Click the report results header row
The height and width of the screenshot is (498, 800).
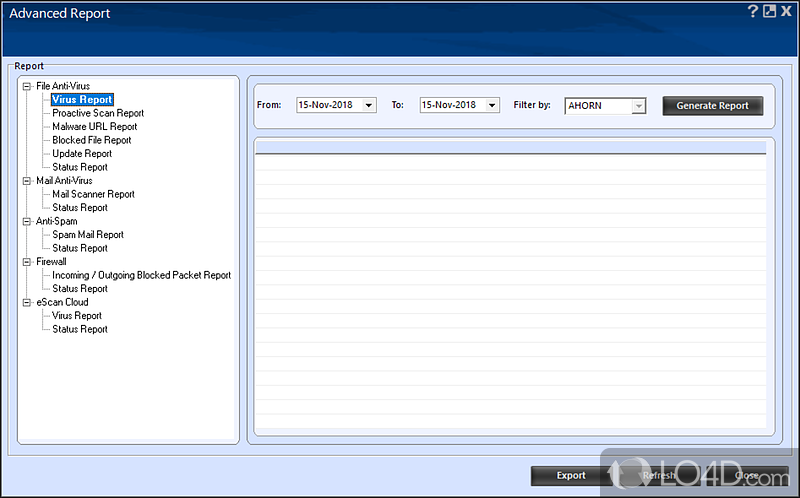(510, 147)
